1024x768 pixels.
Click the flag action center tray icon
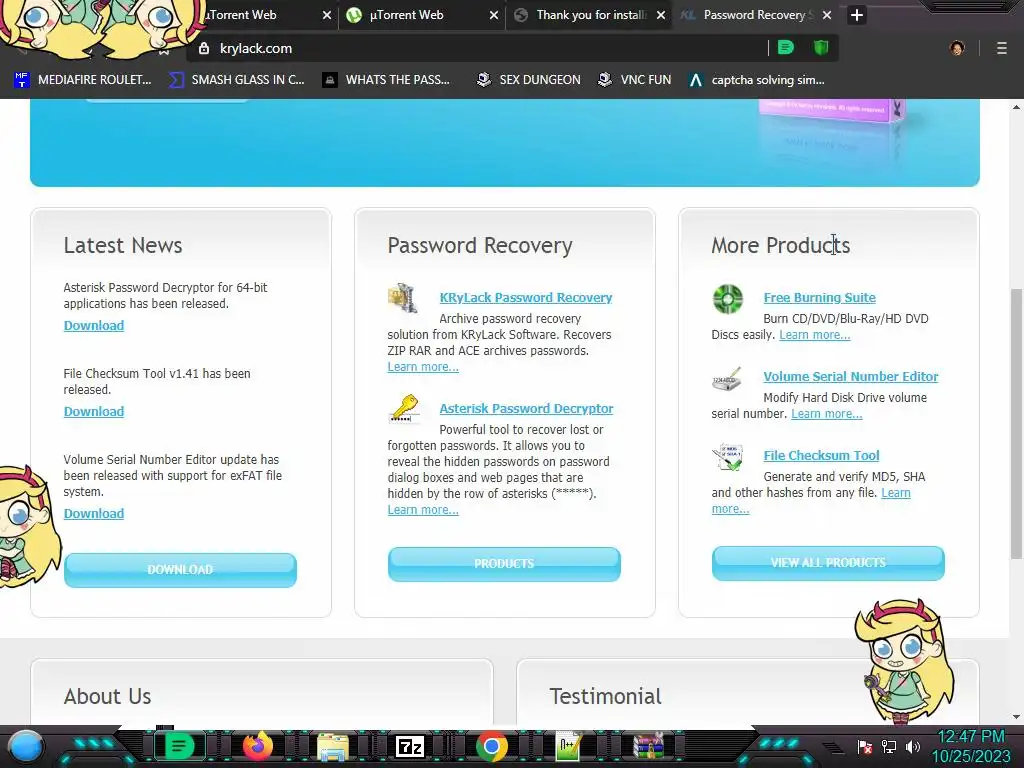pyautogui.click(x=865, y=746)
